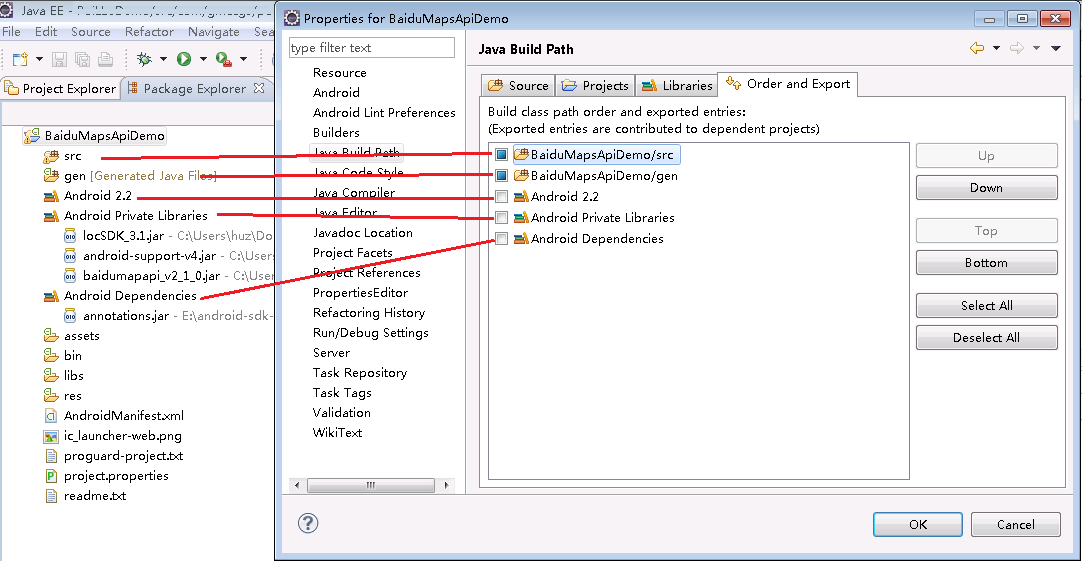Open the Source menu
Viewport: 1082px width, 561px height.
(90, 32)
